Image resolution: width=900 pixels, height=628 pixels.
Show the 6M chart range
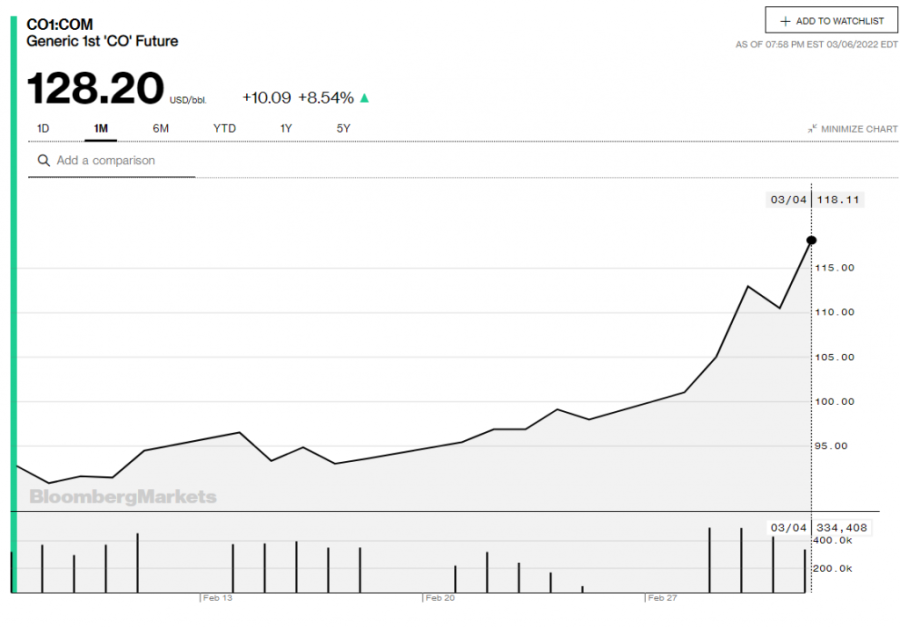160,128
